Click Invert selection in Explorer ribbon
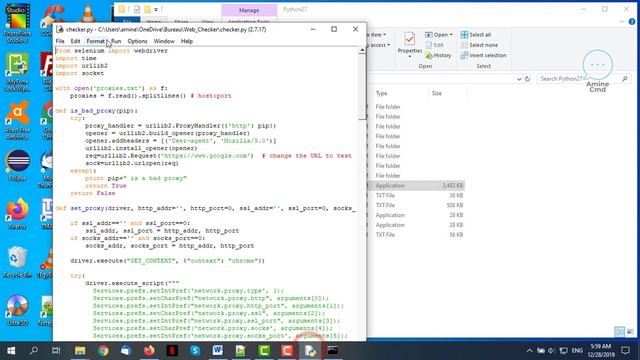This screenshot has width=640, height=360. (x=483, y=55)
